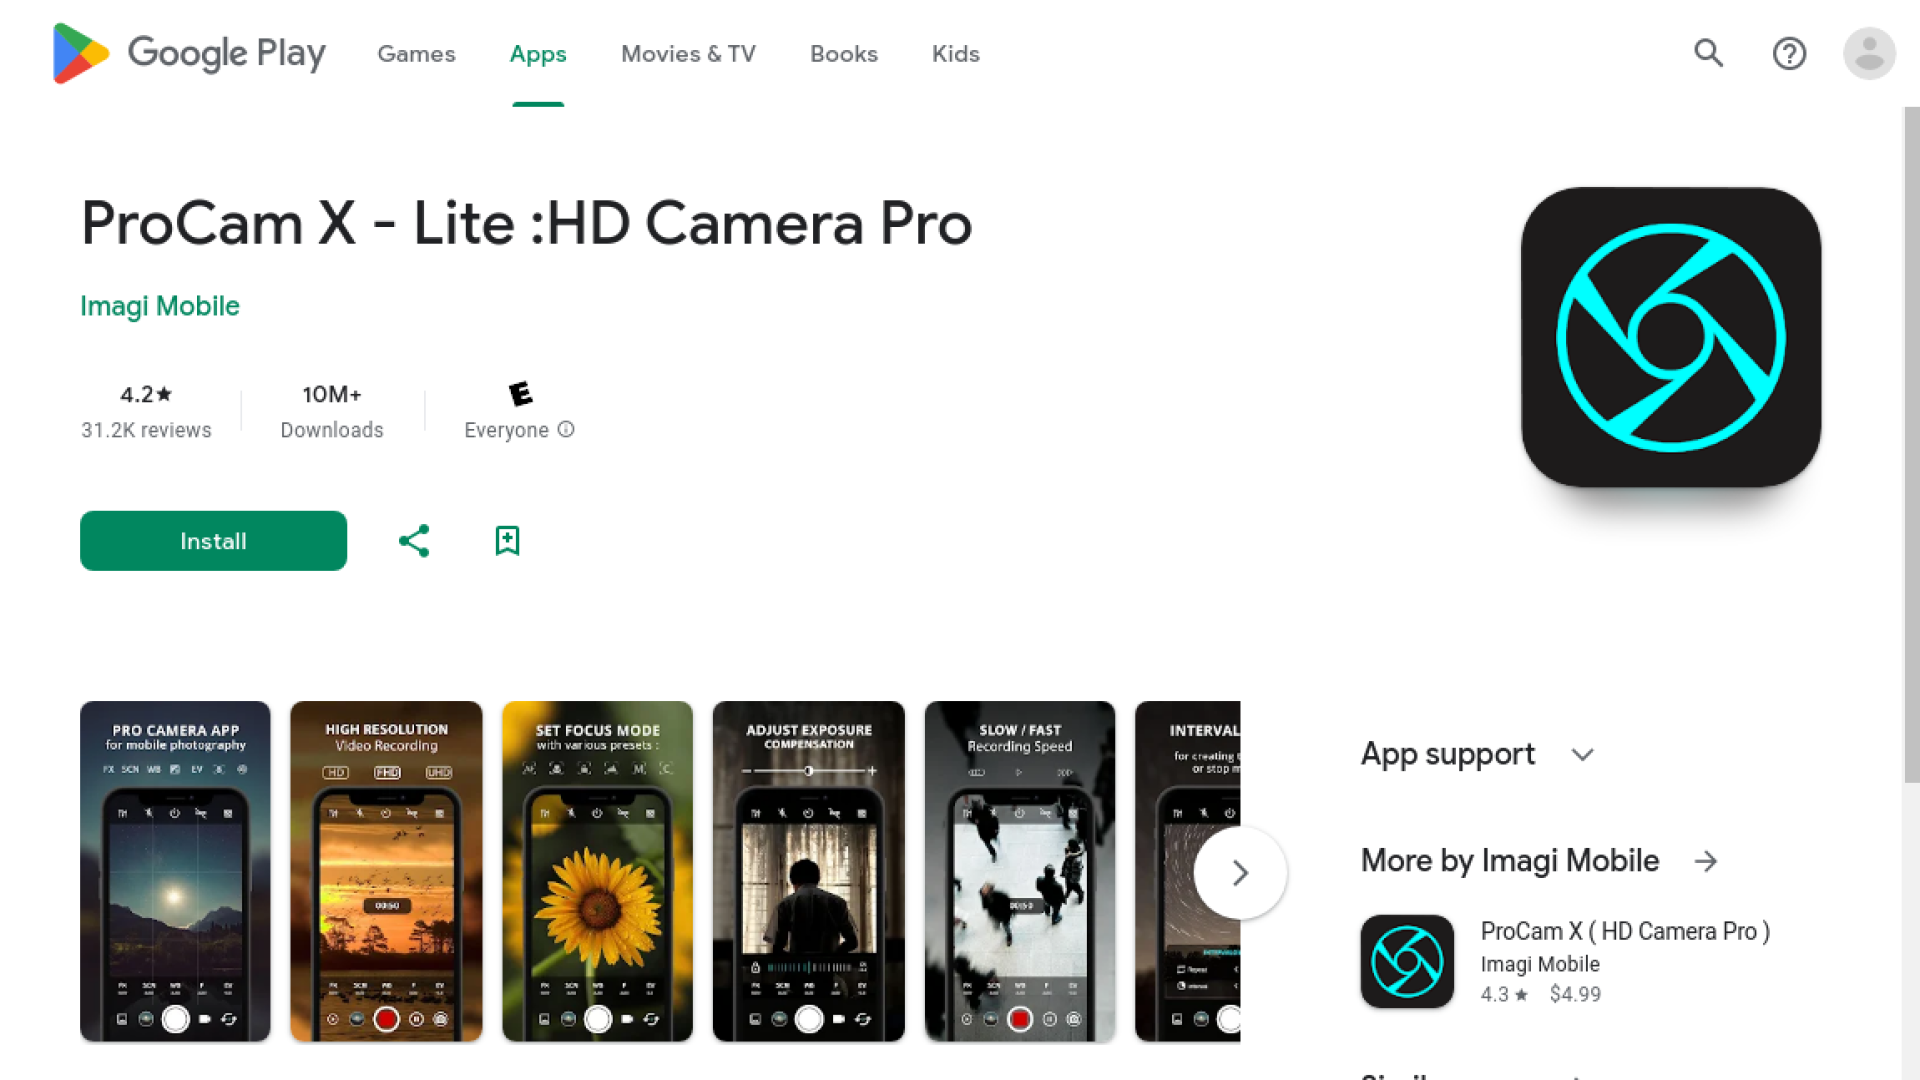Screen dimensions: 1920x1080
Task: Go to the Kids tab
Action: (x=955, y=54)
